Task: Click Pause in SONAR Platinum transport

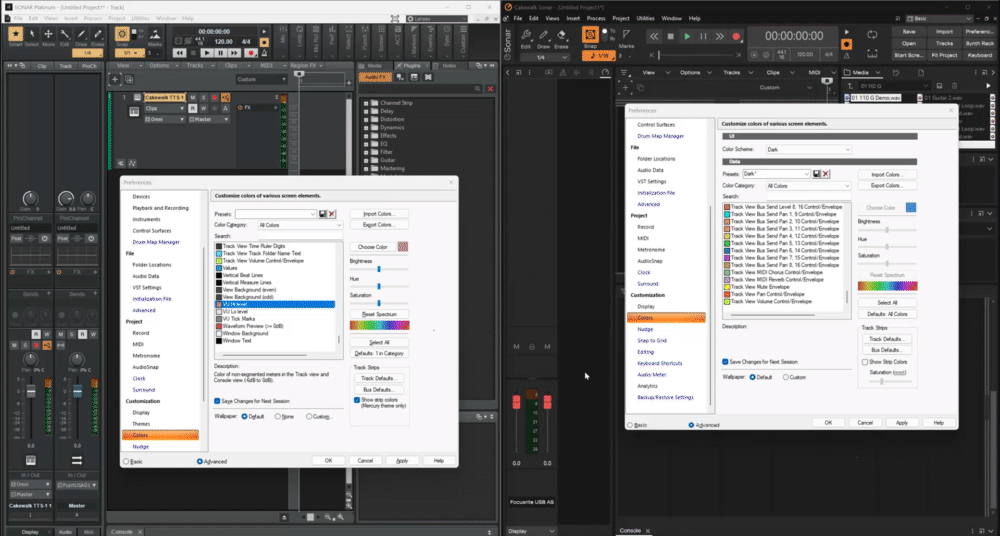Action: pos(221,53)
